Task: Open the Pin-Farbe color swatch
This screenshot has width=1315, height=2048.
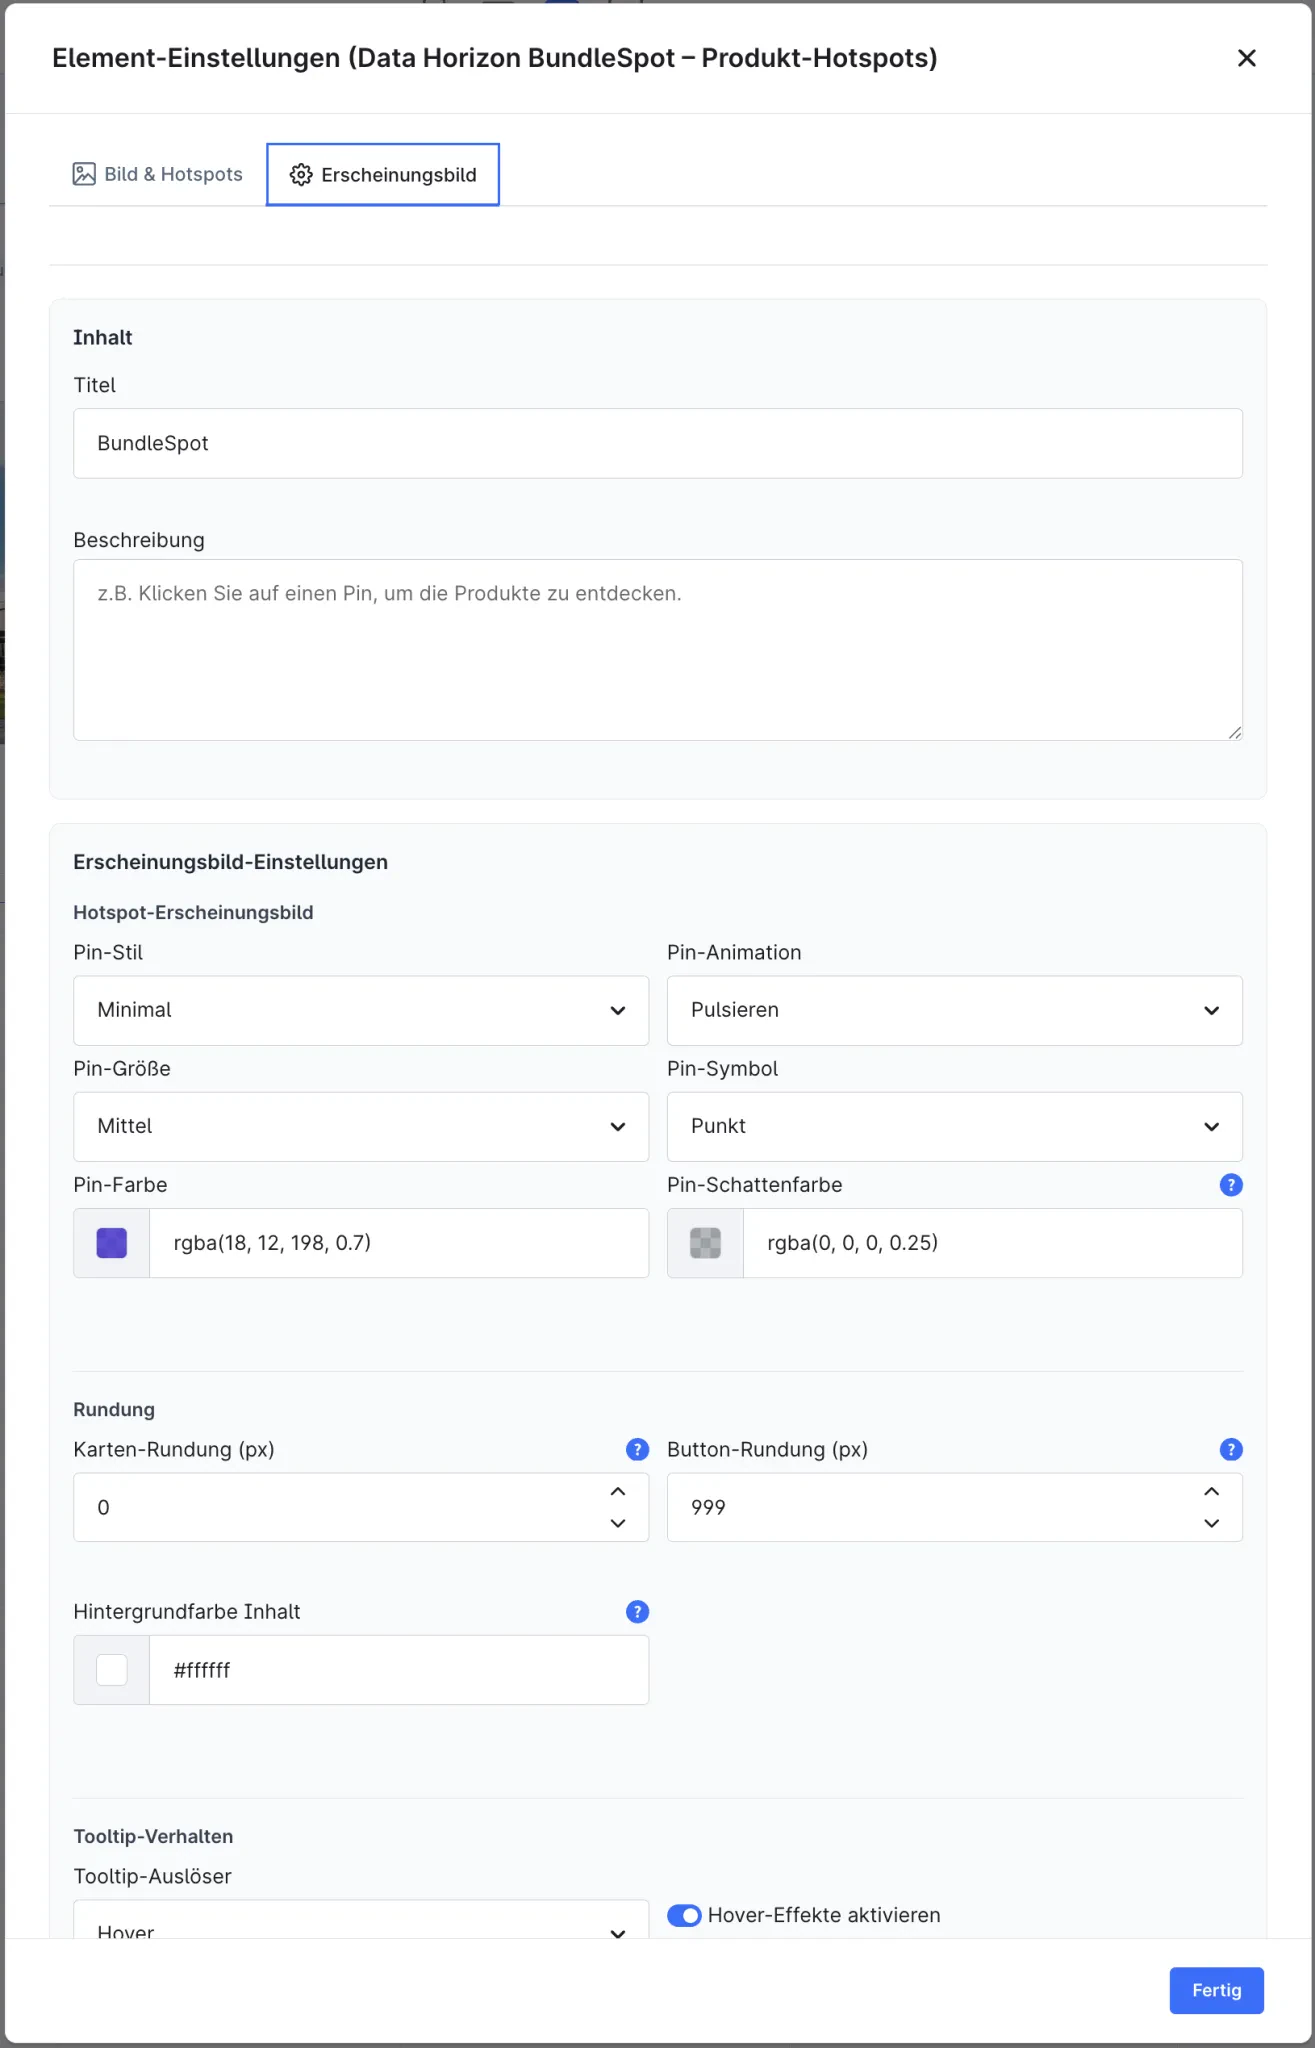Action: pos(112,1243)
